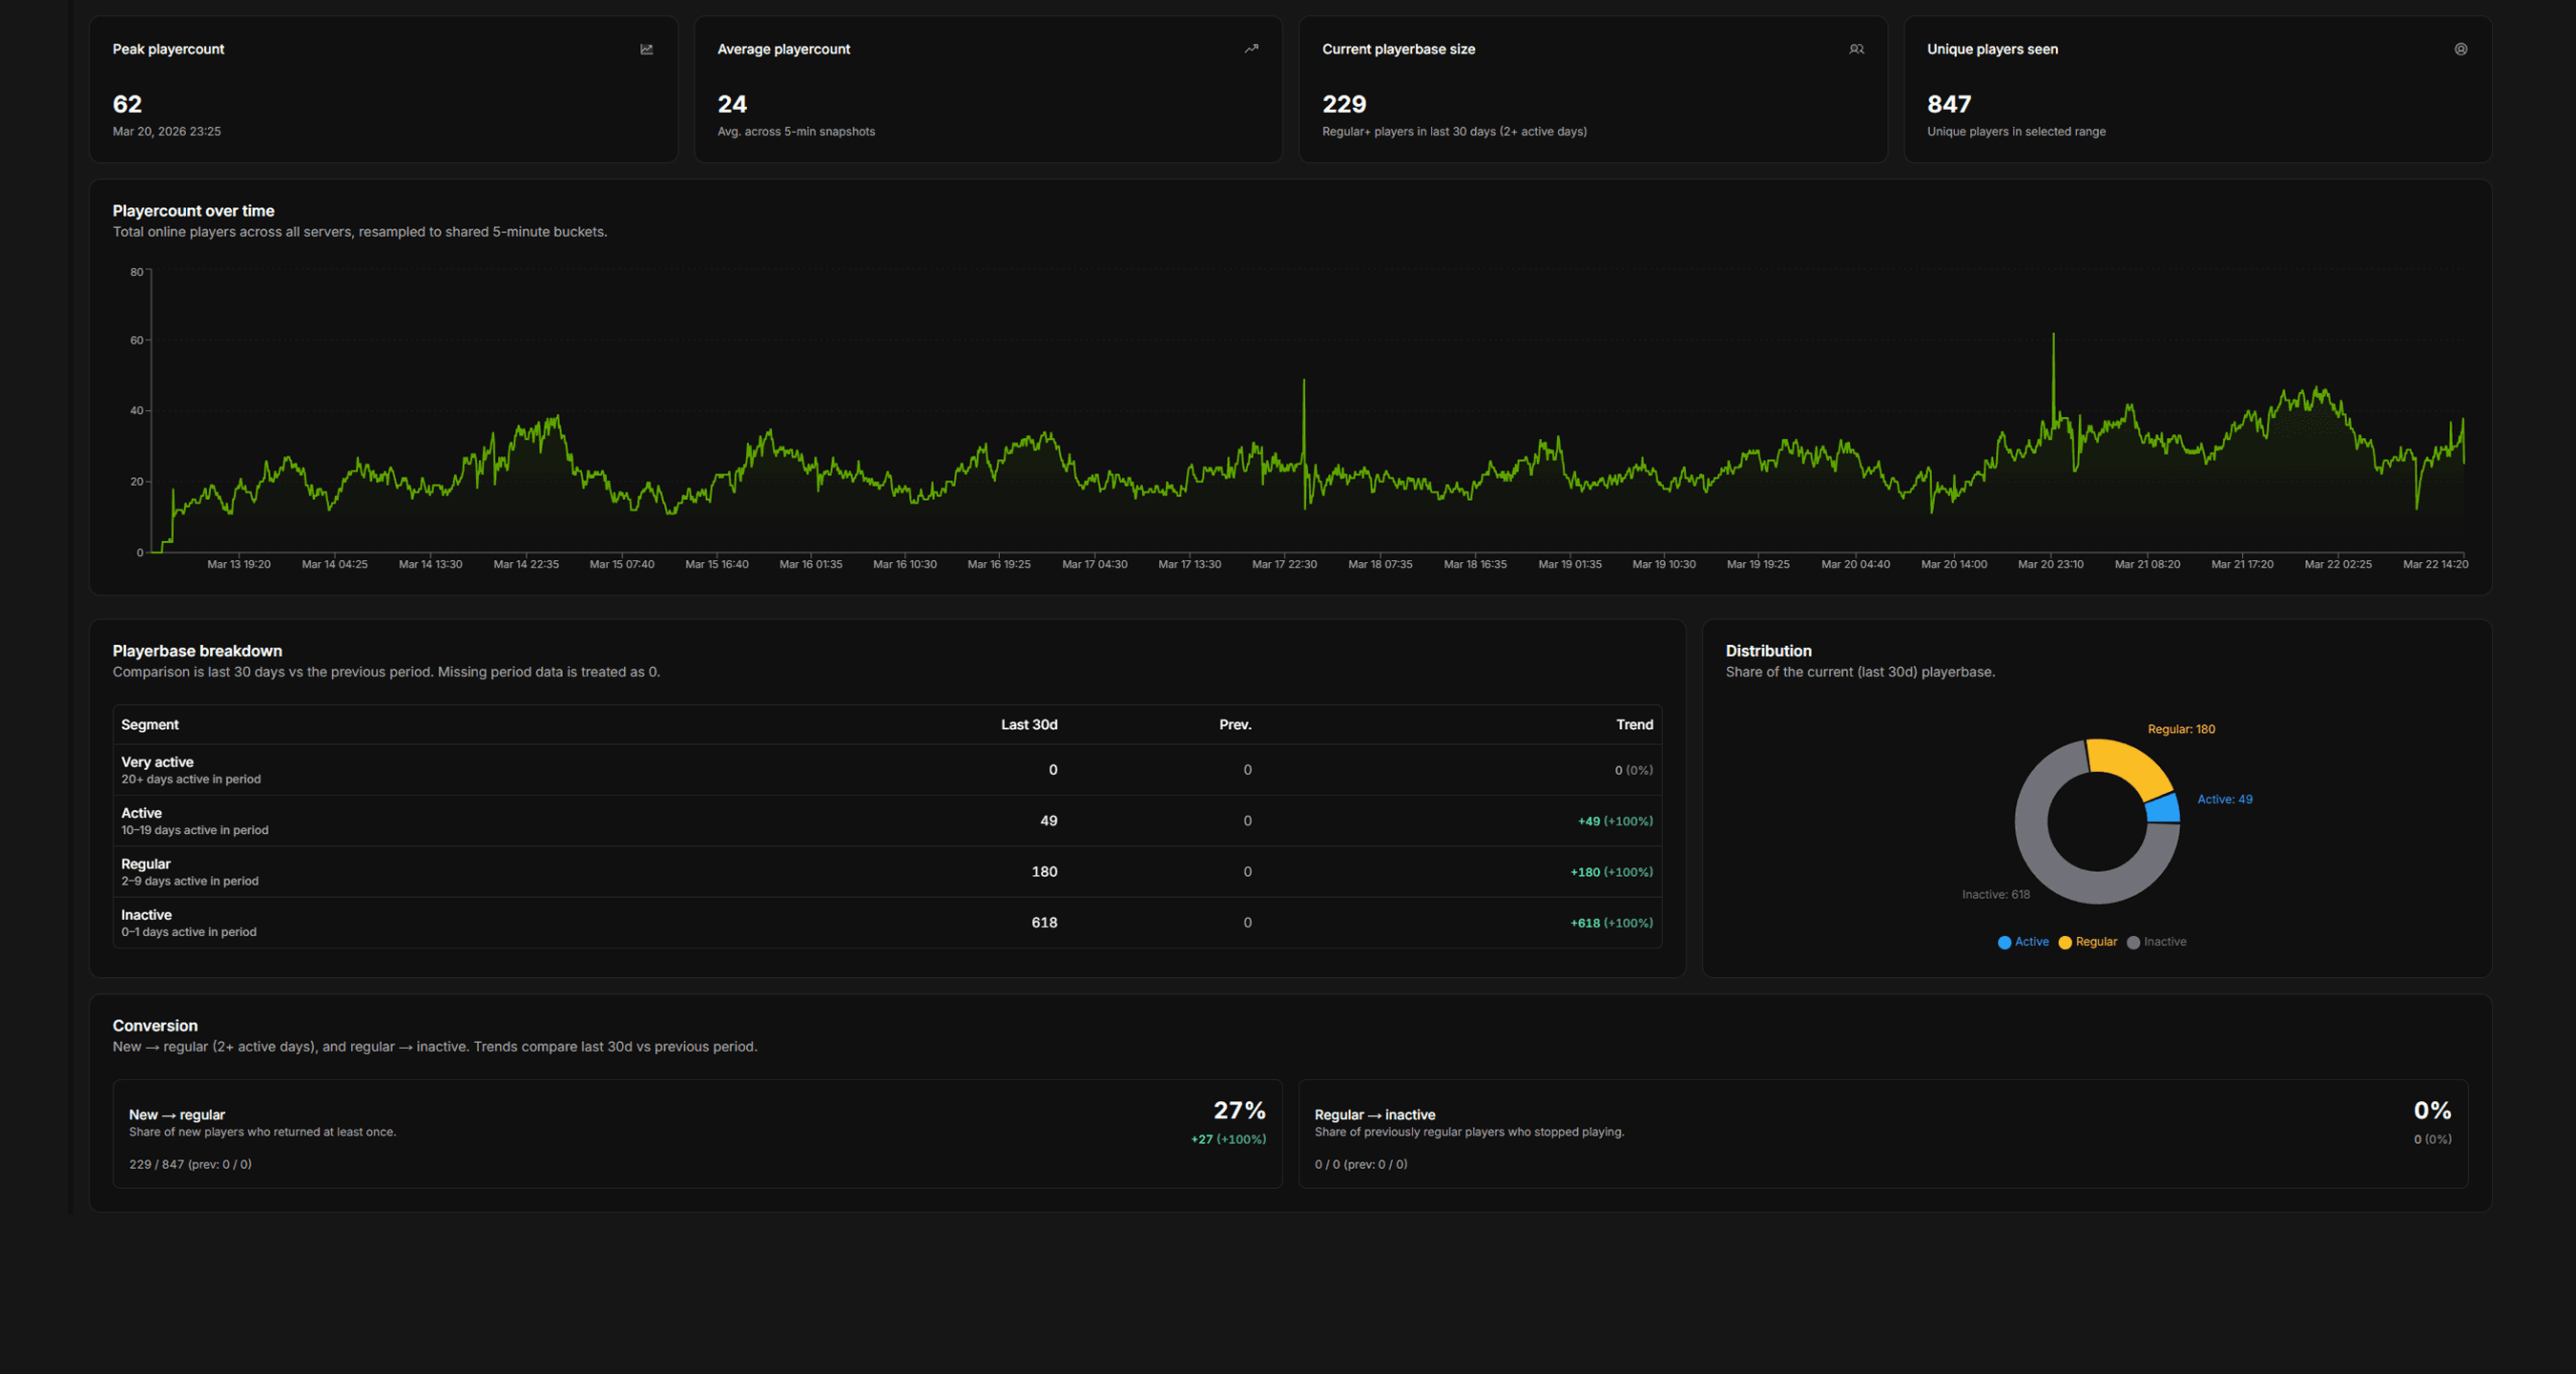Click the Segment column header
This screenshot has height=1374, width=2576.
[x=150, y=724]
